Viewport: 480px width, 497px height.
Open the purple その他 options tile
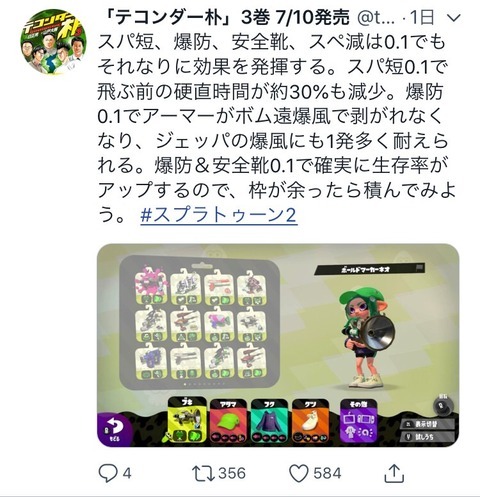pyautogui.click(x=359, y=420)
